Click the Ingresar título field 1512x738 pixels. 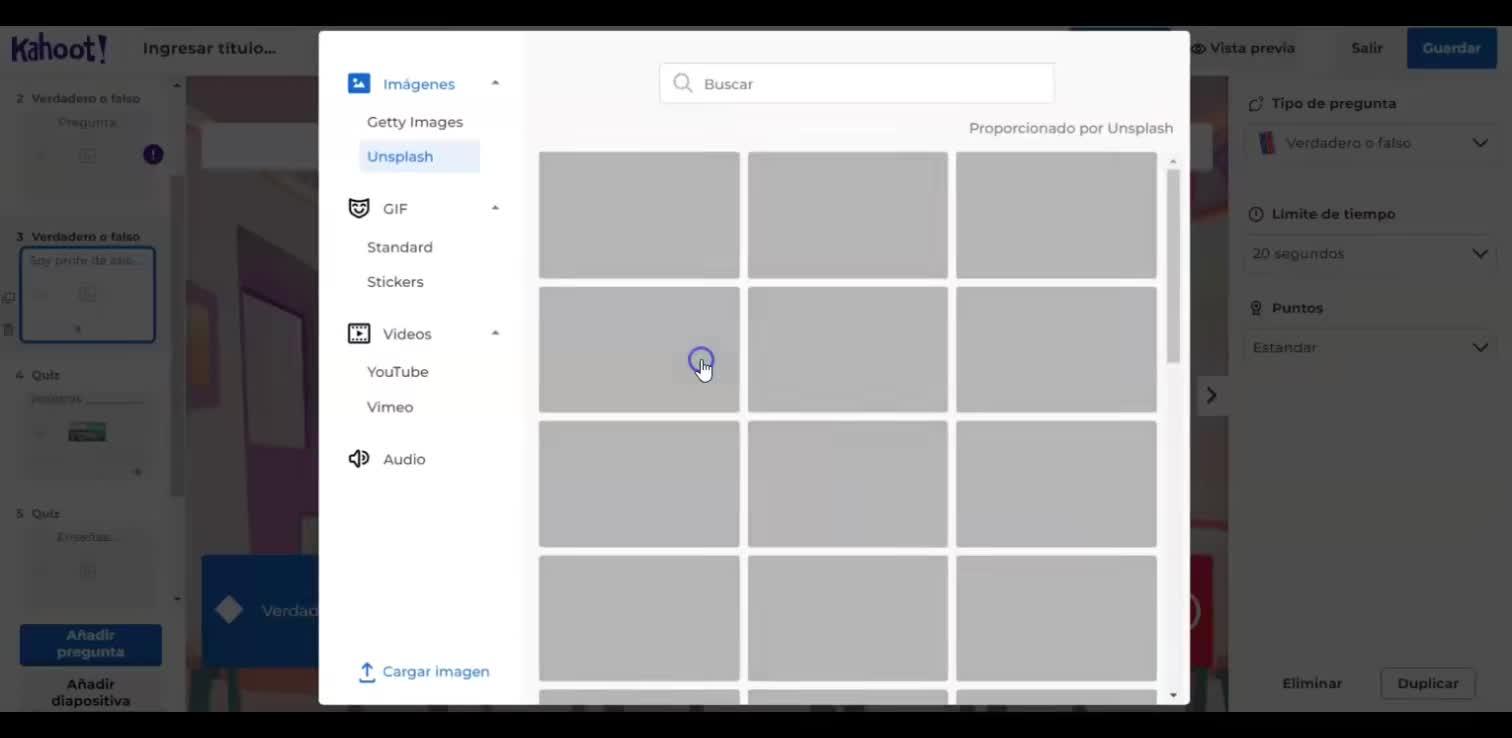coord(209,48)
